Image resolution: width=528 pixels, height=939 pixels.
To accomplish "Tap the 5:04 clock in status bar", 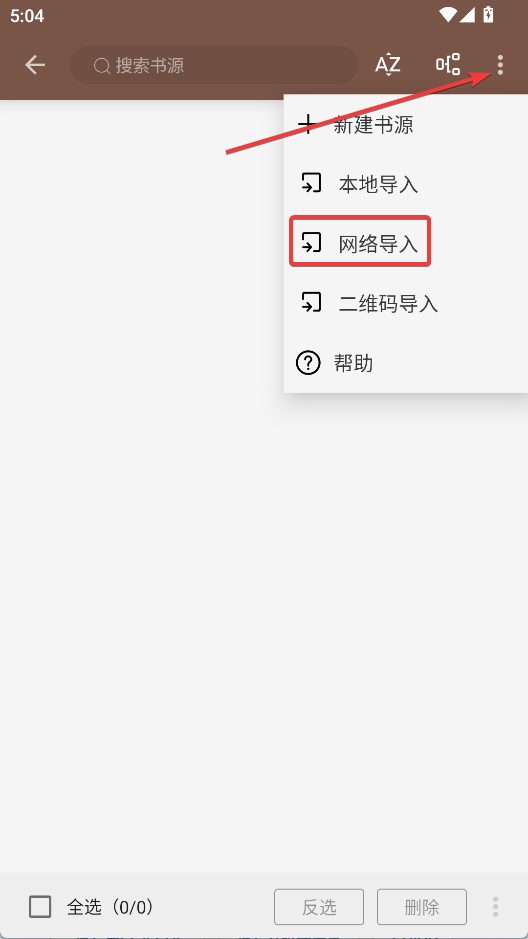I will click(x=27, y=16).
